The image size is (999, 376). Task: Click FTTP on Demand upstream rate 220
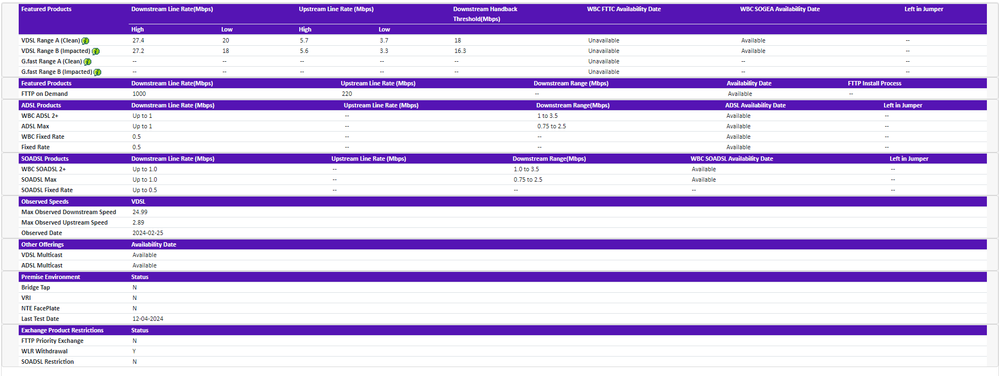pyautogui.click(x=347, y=94)
